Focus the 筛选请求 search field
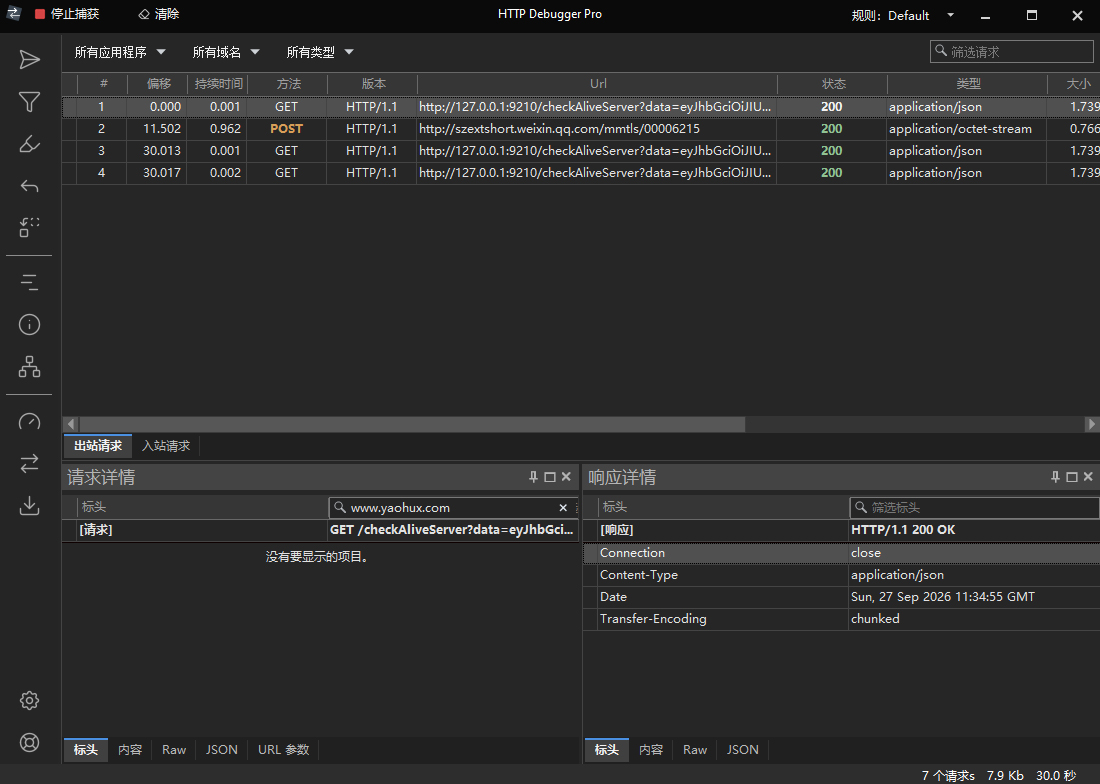The image size is (1100, 784). 1012,52
